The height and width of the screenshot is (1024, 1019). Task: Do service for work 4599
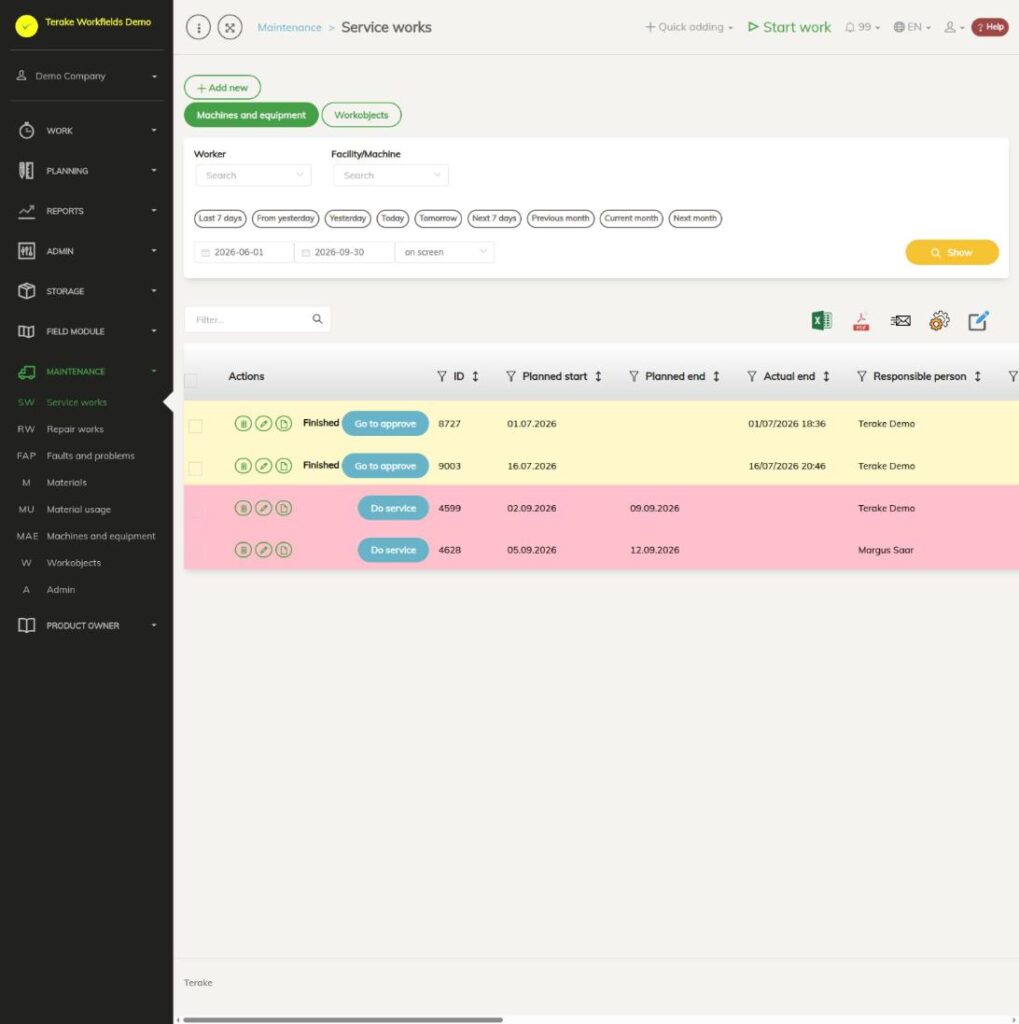[x=393, y=508]
